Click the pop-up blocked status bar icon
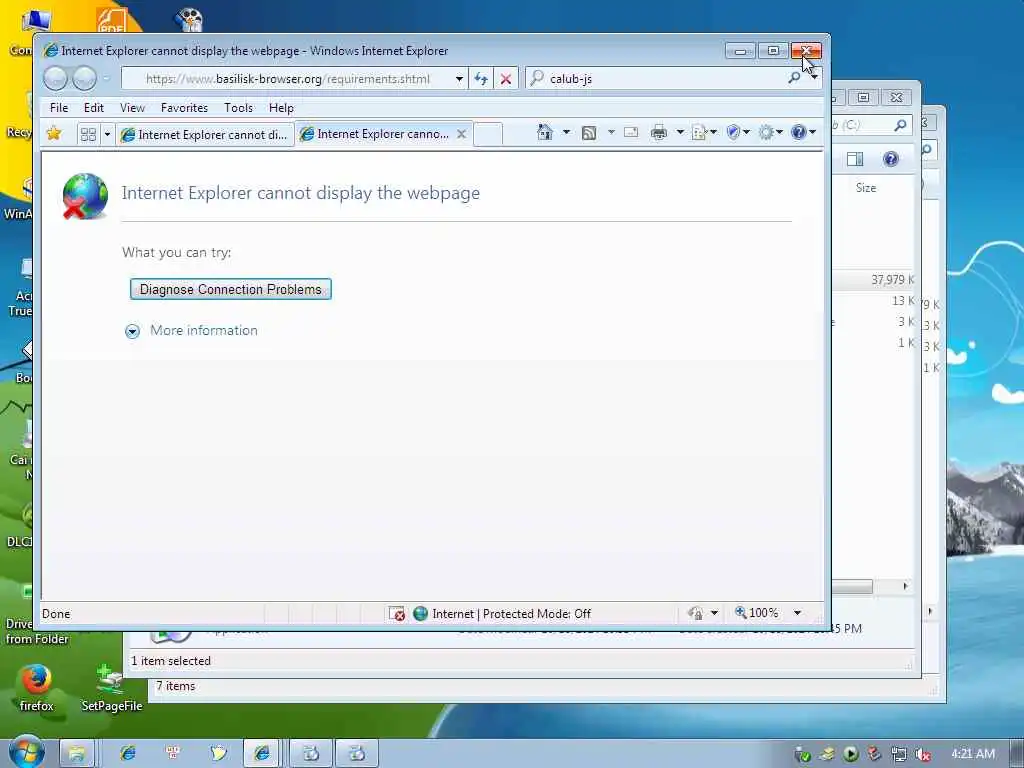The height and width of the screenshot is (768, 1024). [x=396, y=614]
